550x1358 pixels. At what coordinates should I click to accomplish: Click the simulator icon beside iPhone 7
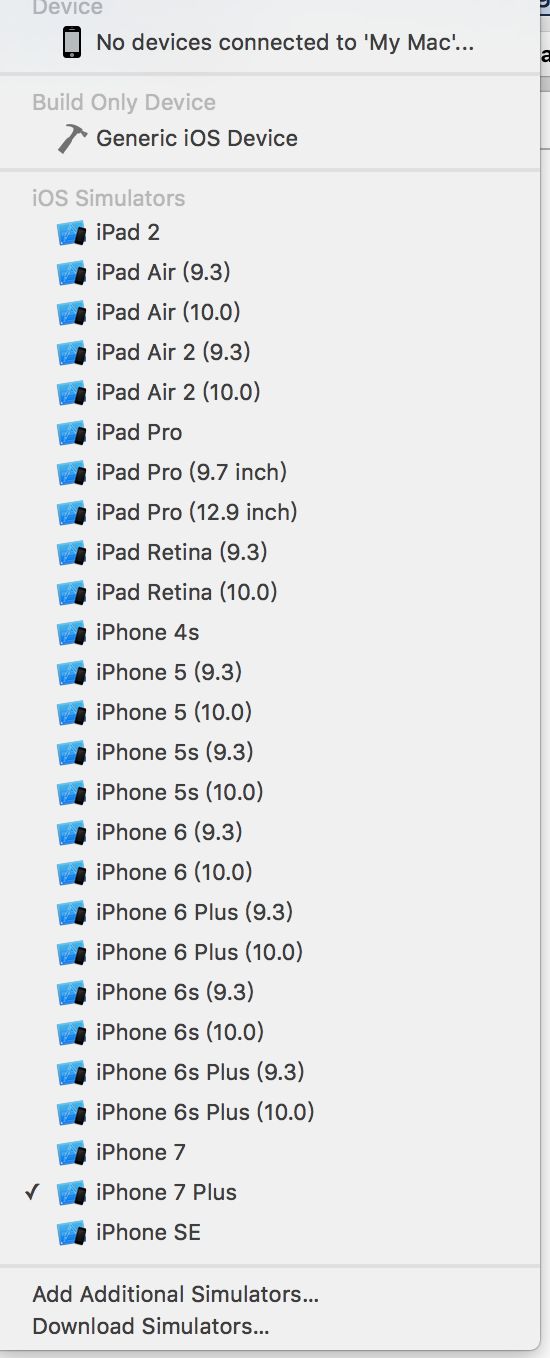(x=72, y=1153)
